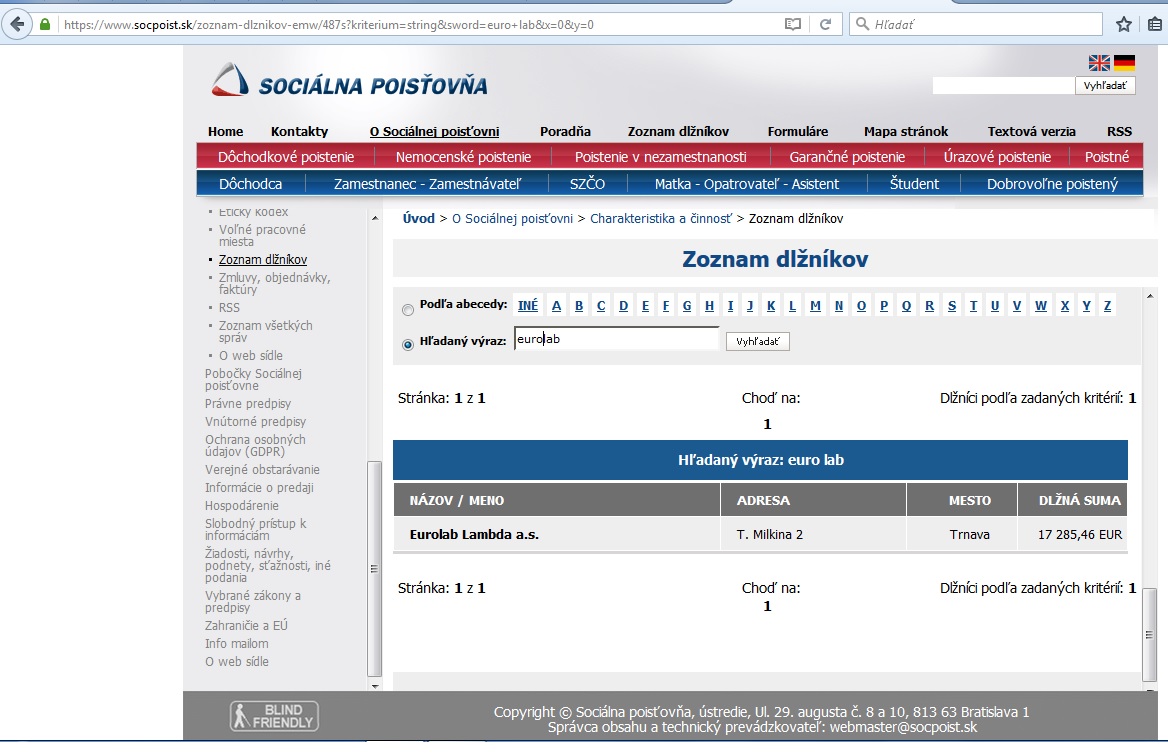Click the Sociálna poisťovňa logo
Viewport: 1168px width, 754px height.
350,82
